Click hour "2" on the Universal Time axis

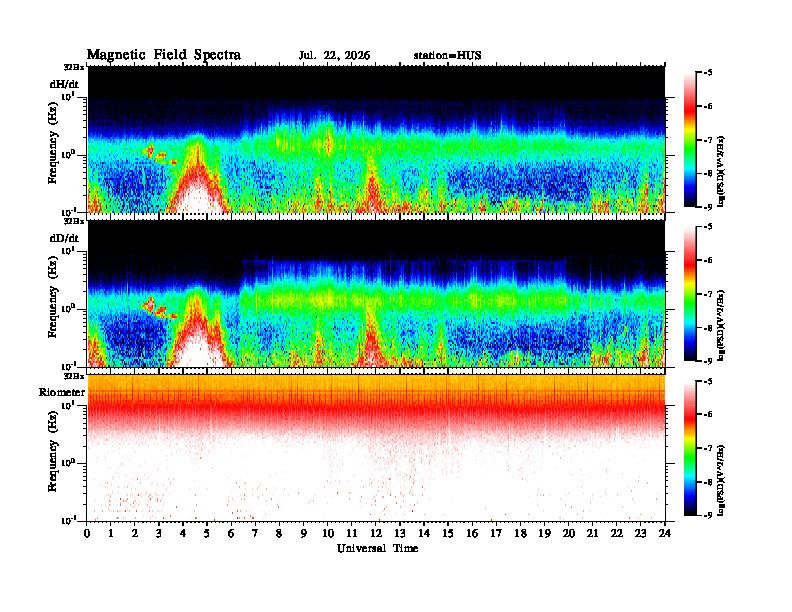(135, 533)
